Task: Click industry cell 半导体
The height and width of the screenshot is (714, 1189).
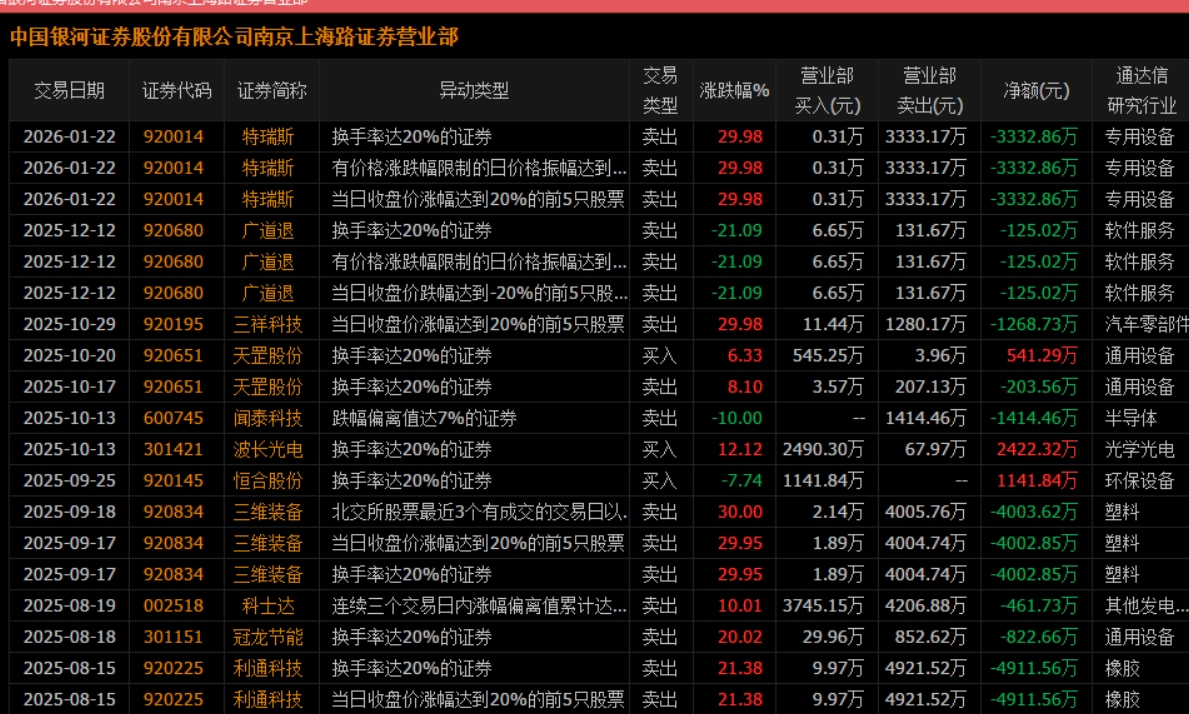Action: click(x=1131, y=418)
